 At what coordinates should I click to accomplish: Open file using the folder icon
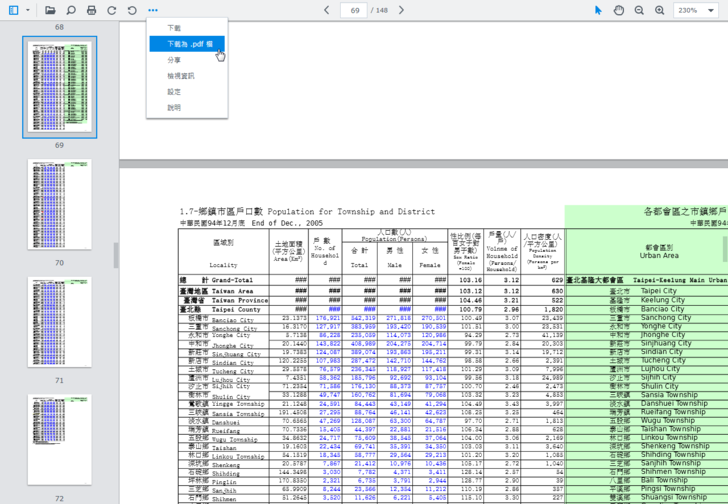(50, 10)
